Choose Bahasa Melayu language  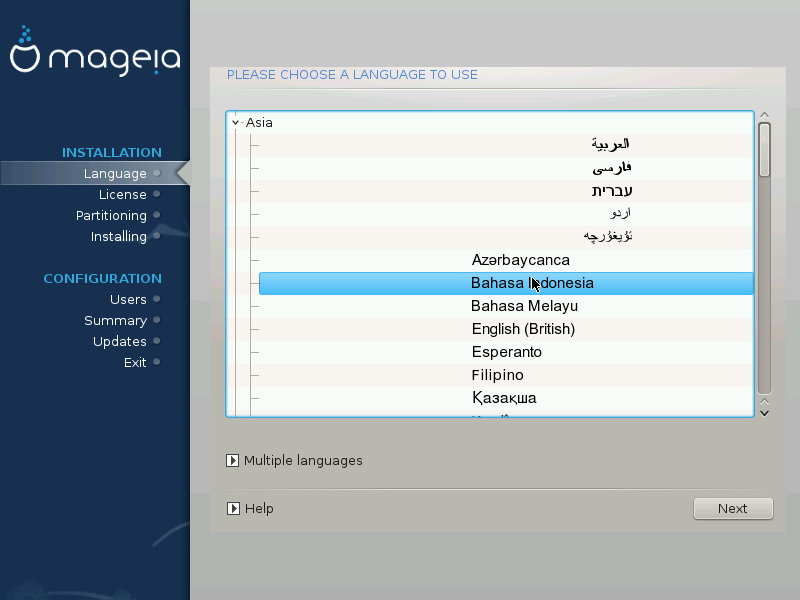point(524,306)
